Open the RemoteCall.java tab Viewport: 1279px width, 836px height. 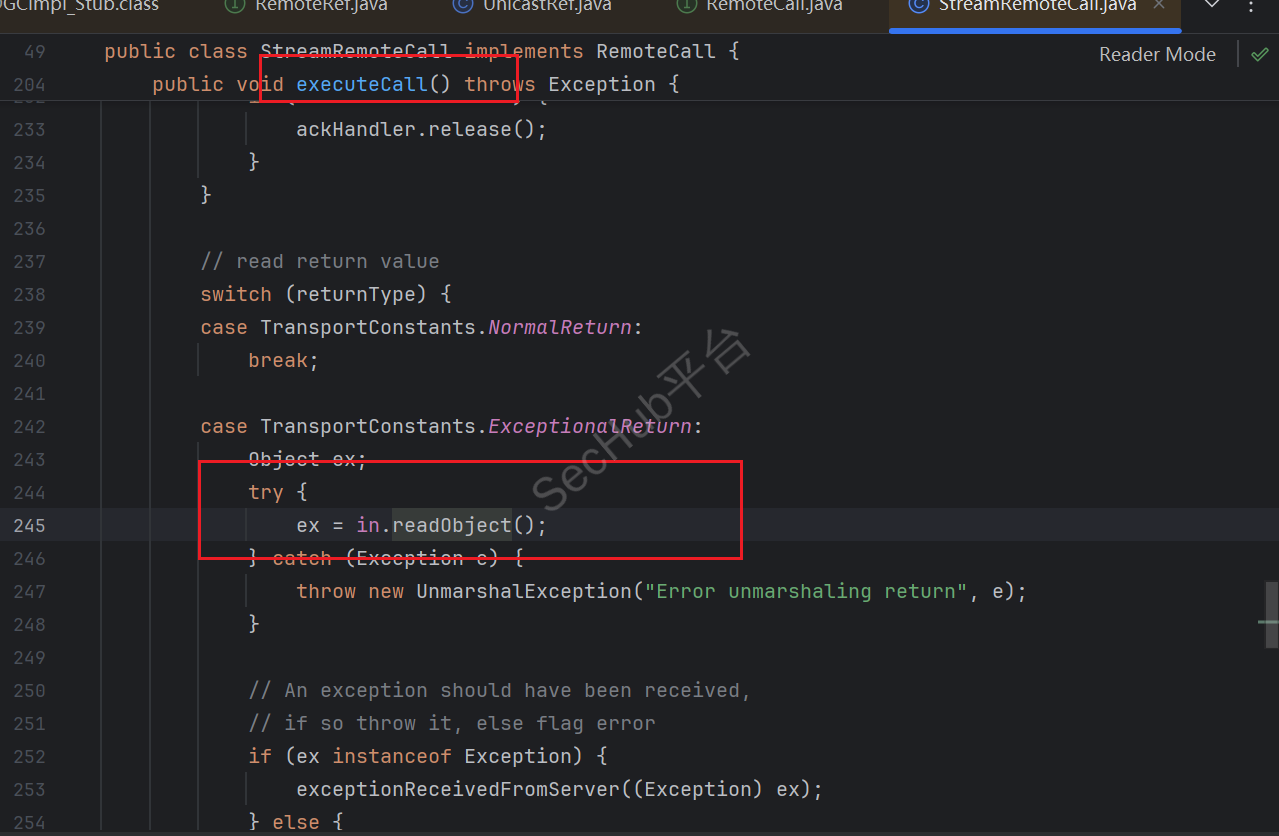click(774, 6)
